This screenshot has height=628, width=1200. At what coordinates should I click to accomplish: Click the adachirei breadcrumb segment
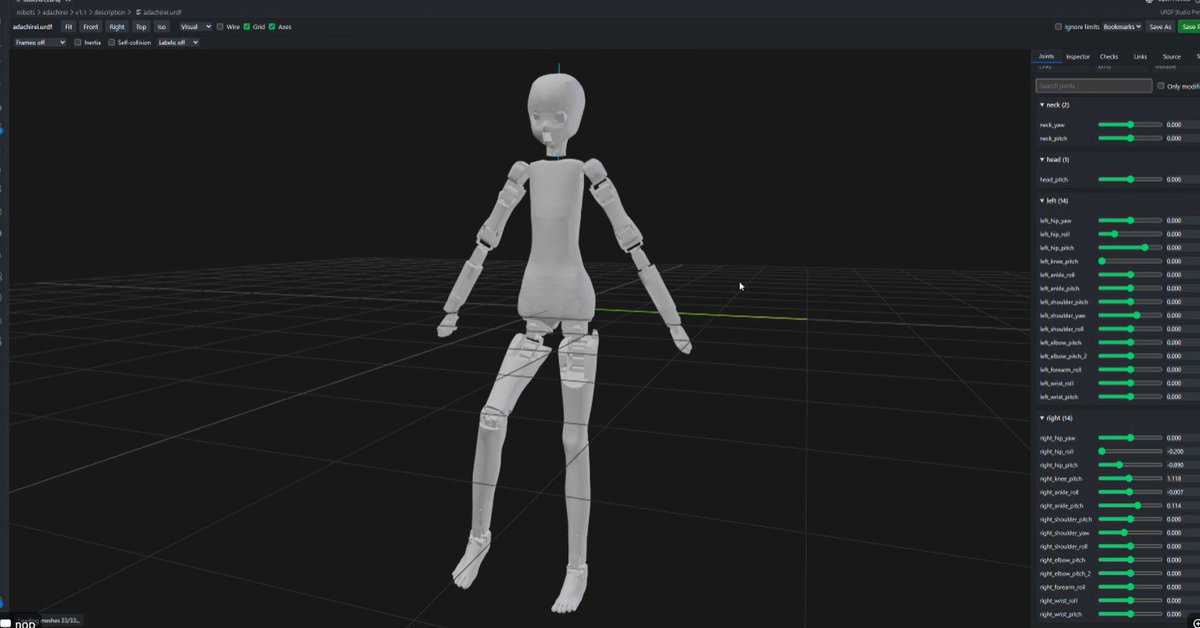point(55,12)
